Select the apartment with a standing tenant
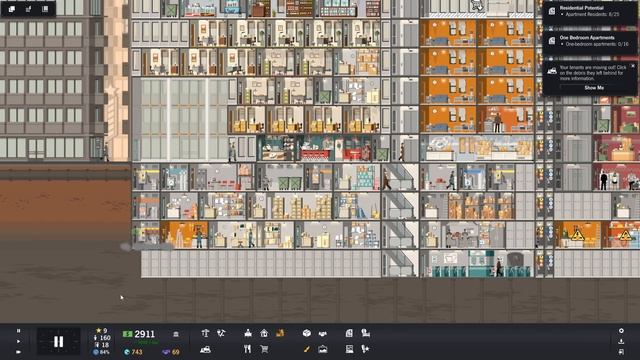Screen dimensions: 640x360 pyautogui.click(x=505, y=120)
